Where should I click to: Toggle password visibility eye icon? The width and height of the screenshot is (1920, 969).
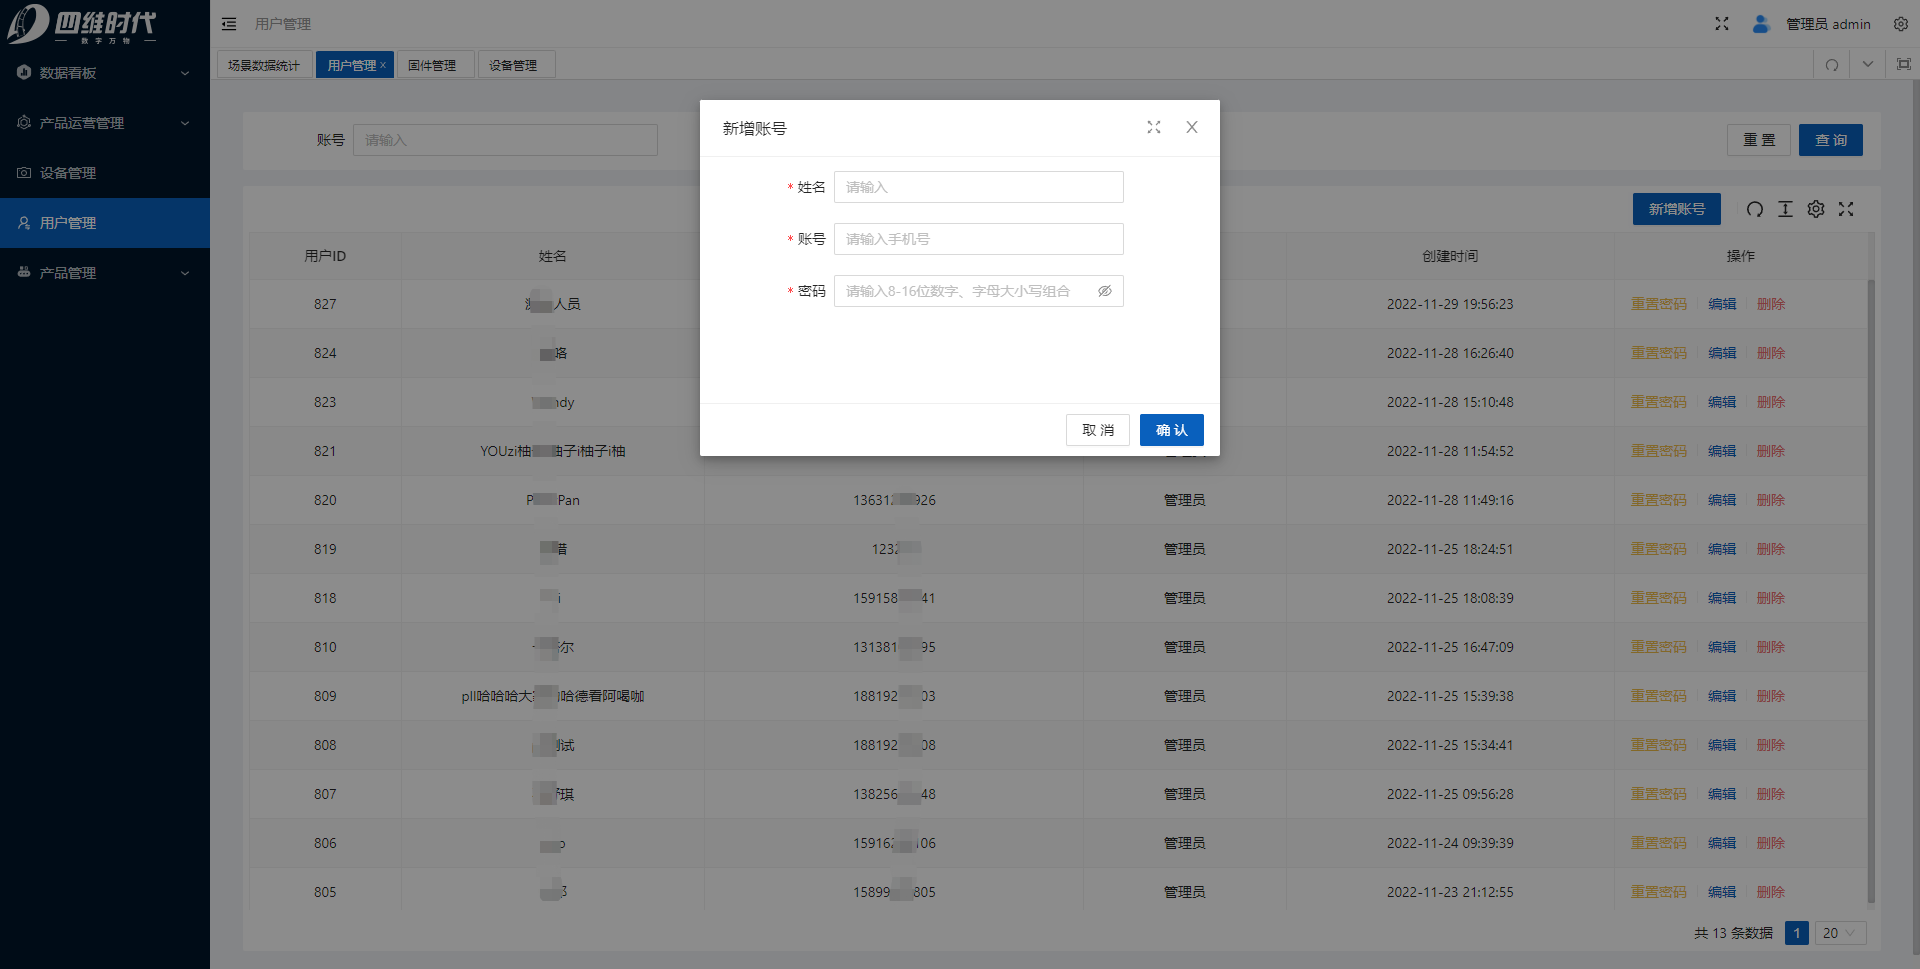point(1104,291)
